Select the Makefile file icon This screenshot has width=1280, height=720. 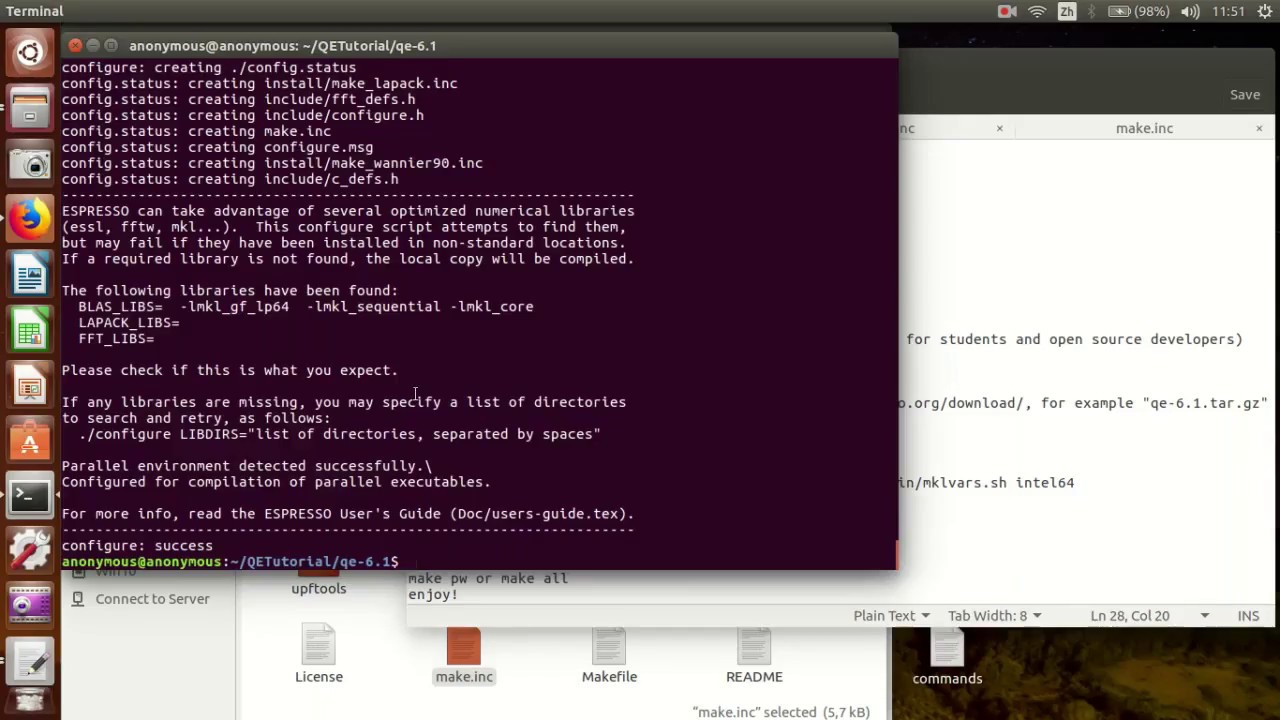[x=609, y=655]
